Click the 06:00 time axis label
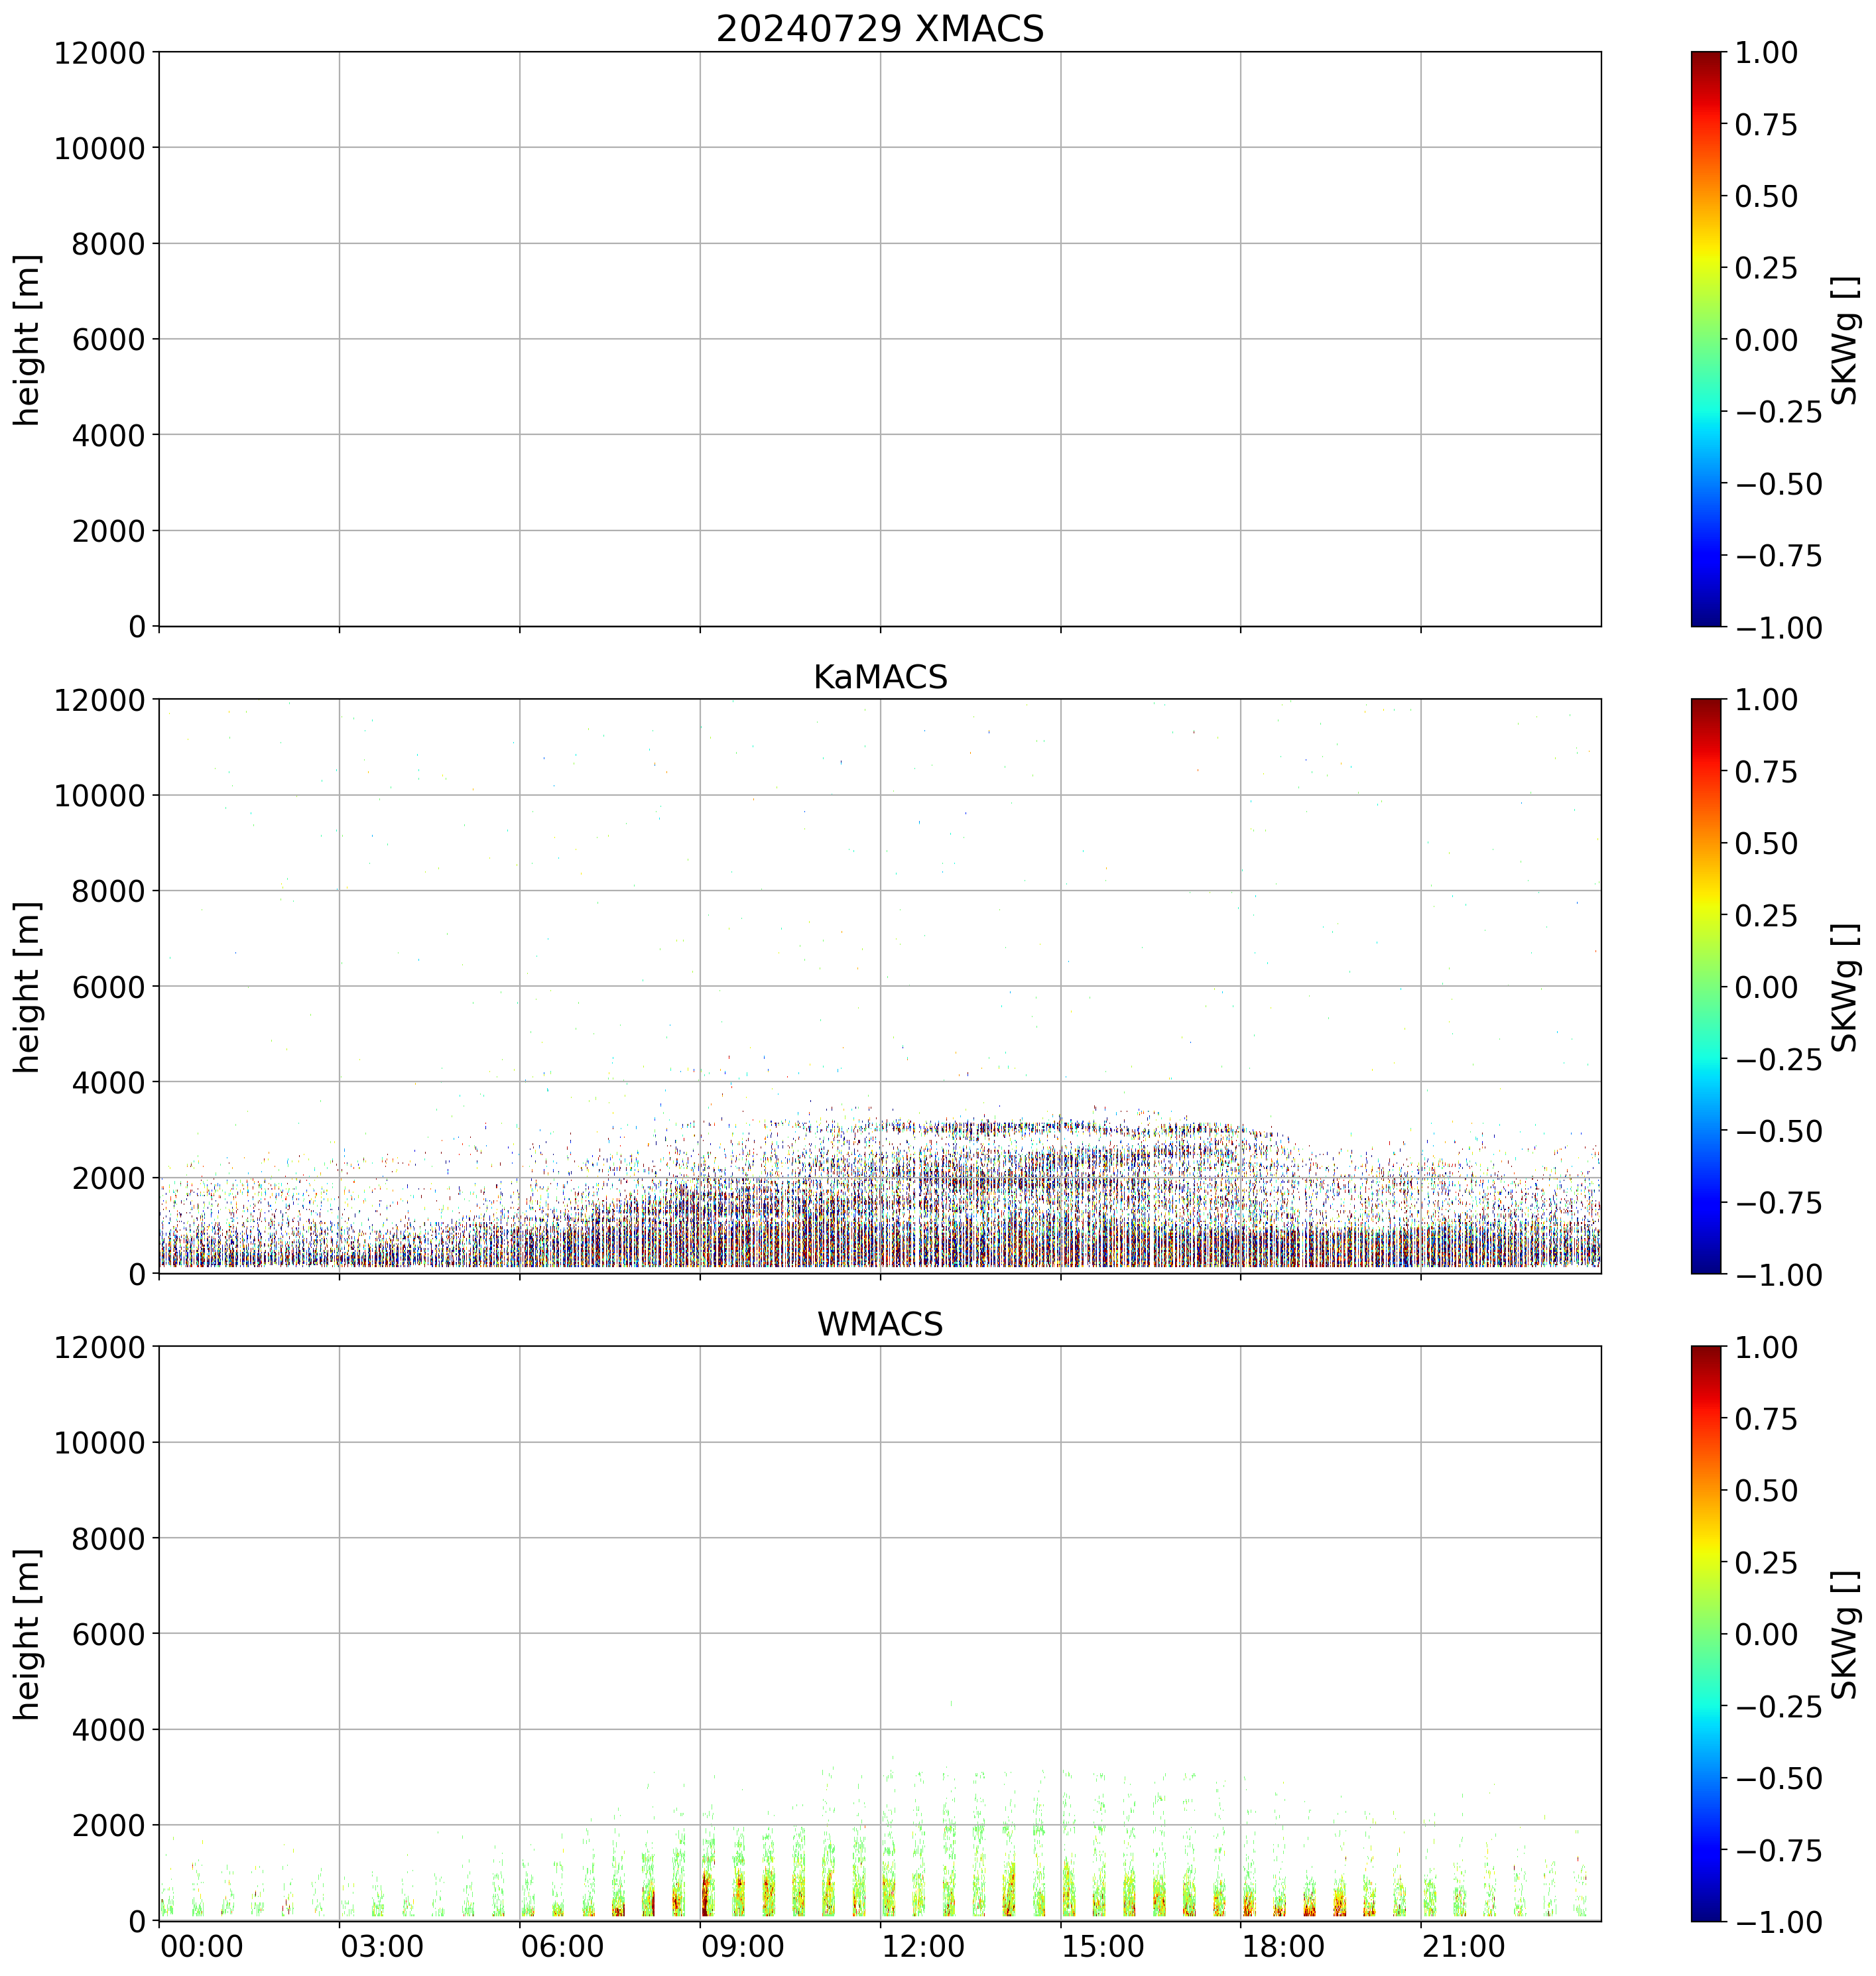The width and height of the screenshot is (1876, 1976). (563, 1947)
